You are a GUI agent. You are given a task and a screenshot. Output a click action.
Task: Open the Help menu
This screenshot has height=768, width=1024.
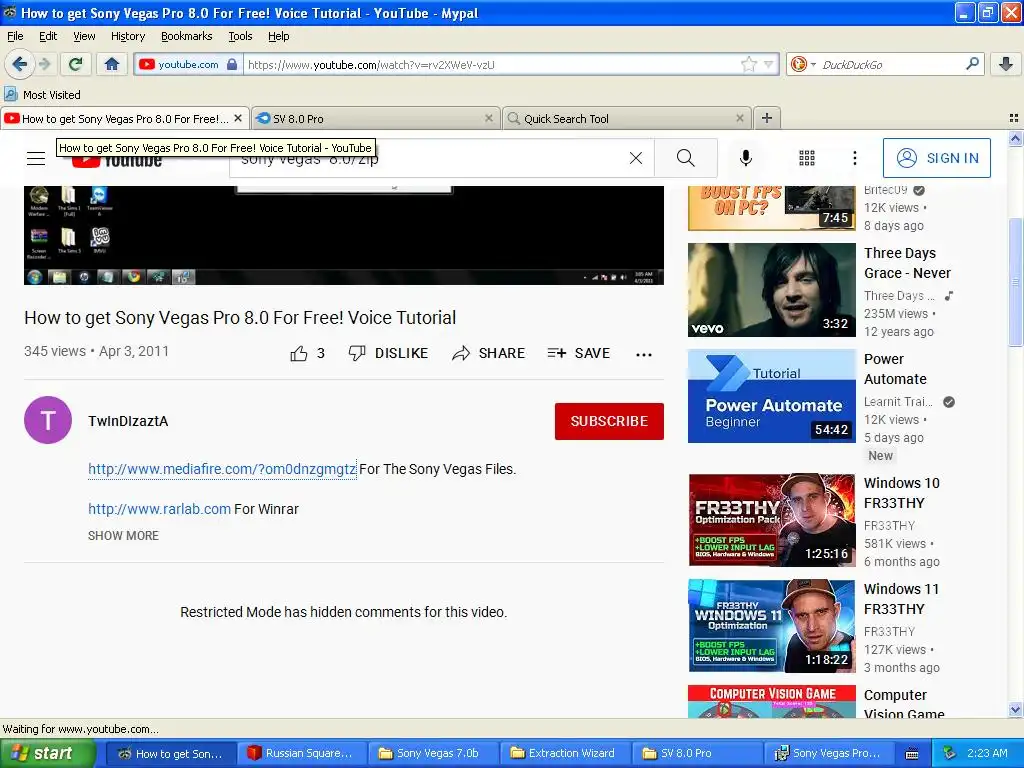point(278,36)
